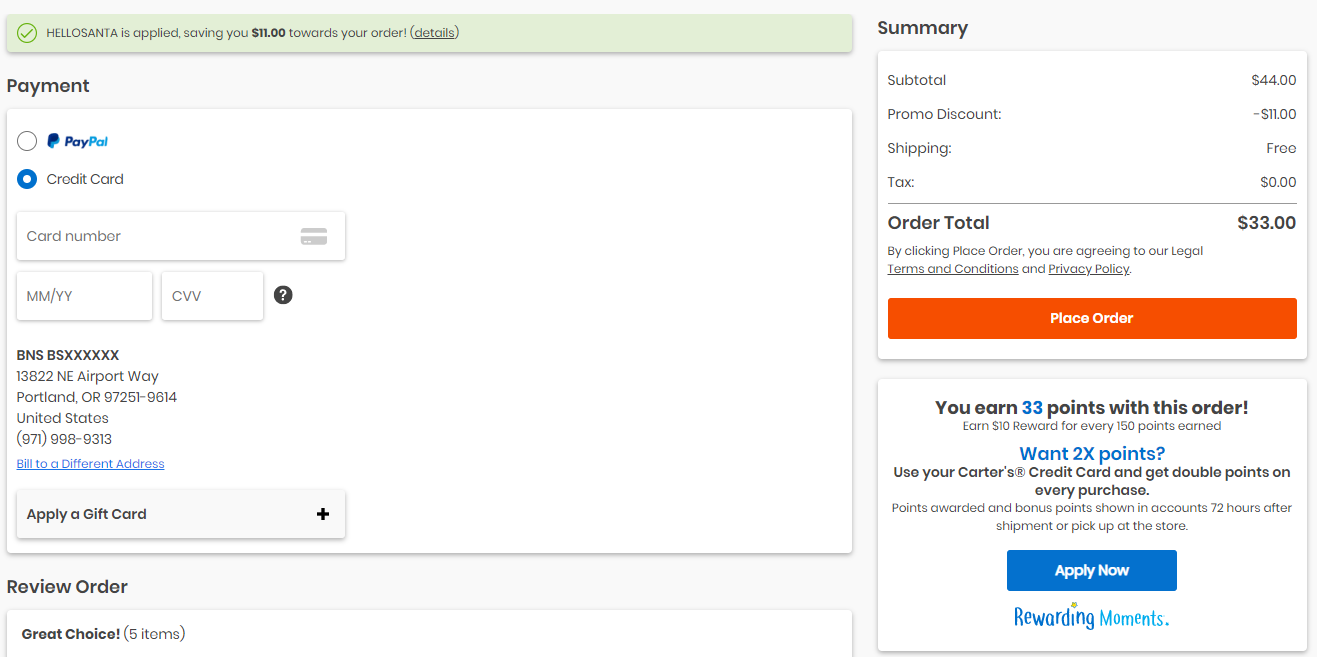
Task: Click the Great Choice! (5 items) heading
Action: point(103,634)
